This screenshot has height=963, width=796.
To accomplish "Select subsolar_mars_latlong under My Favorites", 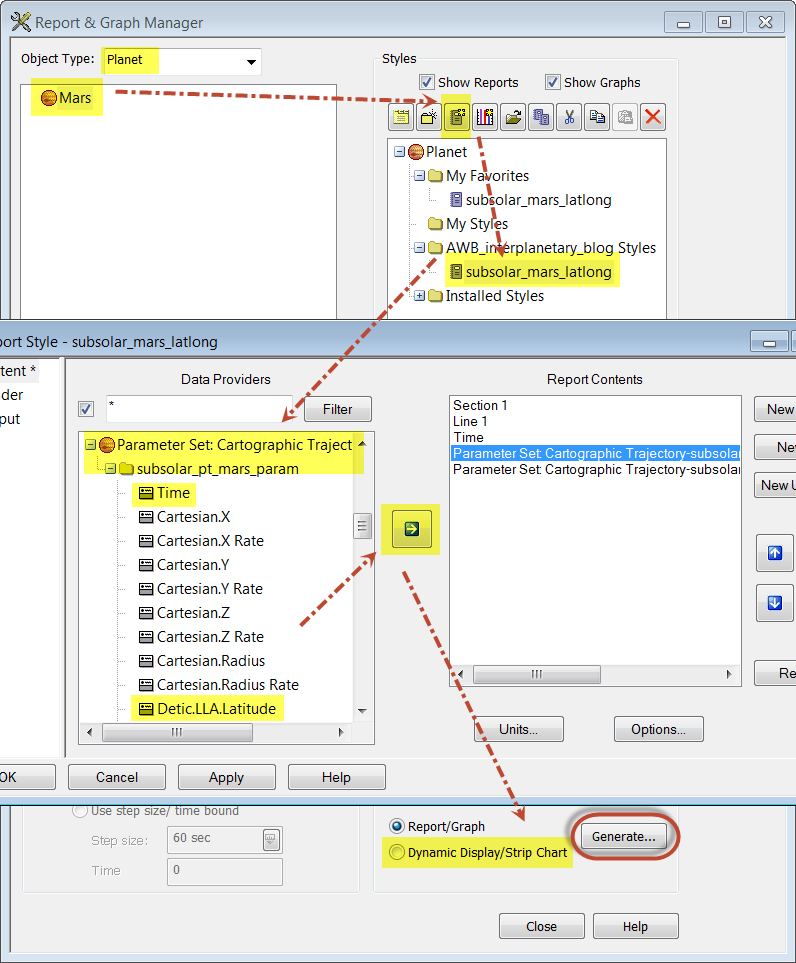I will click(x=531, y=200).
